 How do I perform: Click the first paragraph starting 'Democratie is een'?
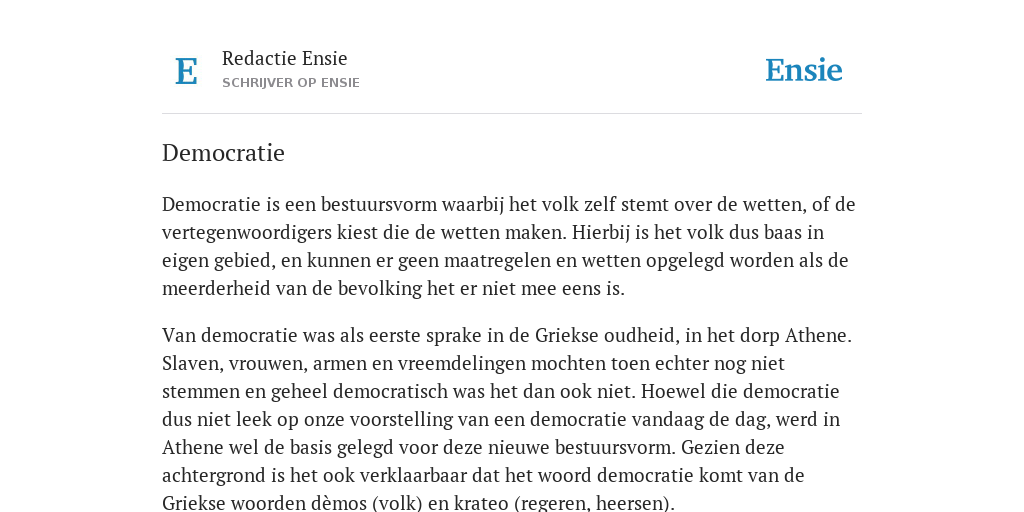(509, 246)
